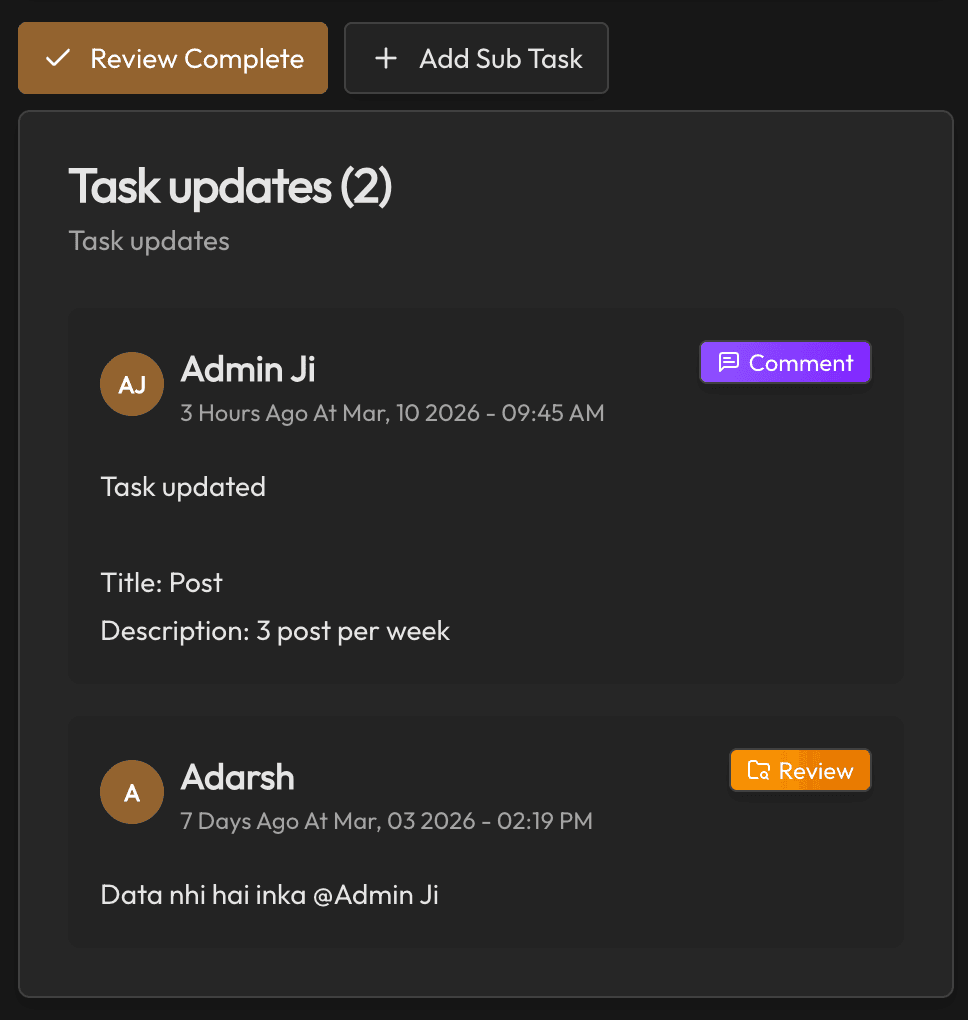Open Admin Ji's name in first update
Screen dimensions: 968x1020
248,369
